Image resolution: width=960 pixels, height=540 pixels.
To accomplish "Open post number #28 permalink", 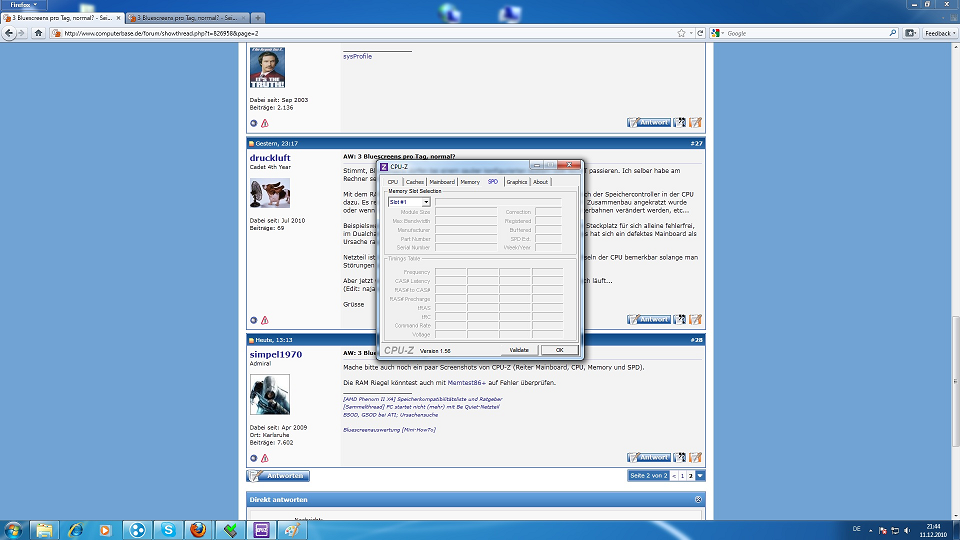I will pos(696,340).
